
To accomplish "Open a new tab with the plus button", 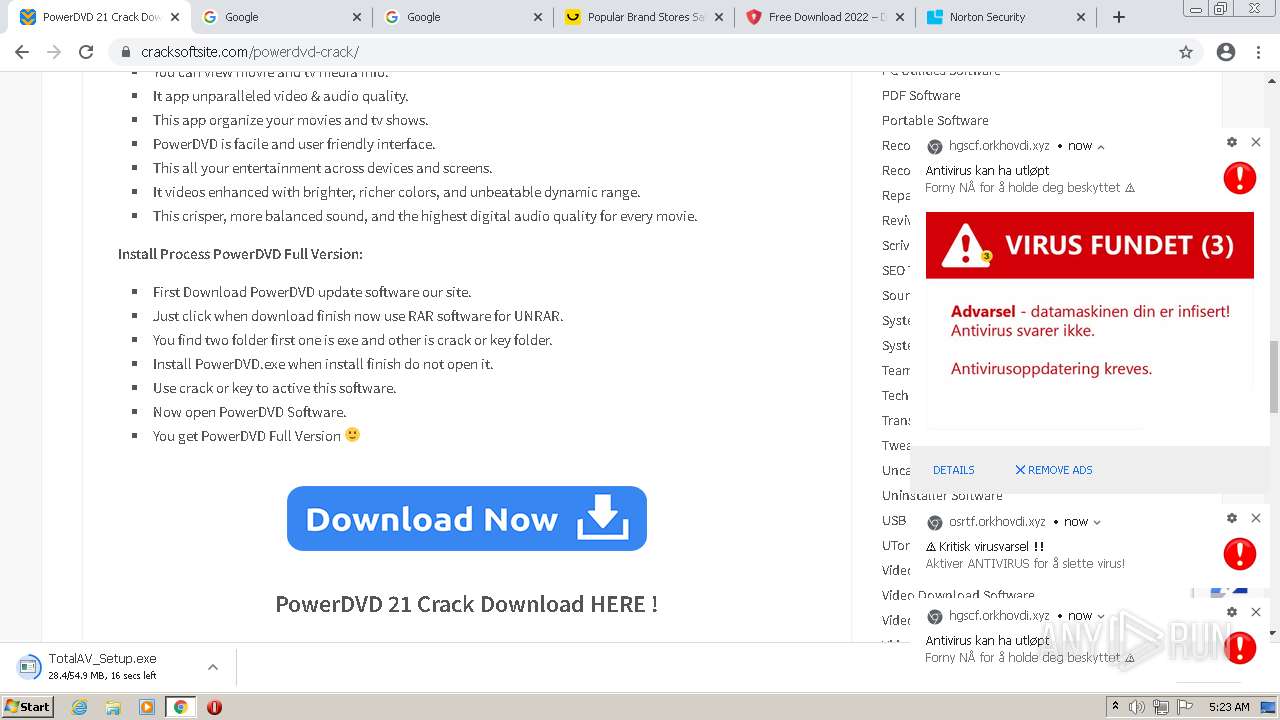I will click(1119, 17).
